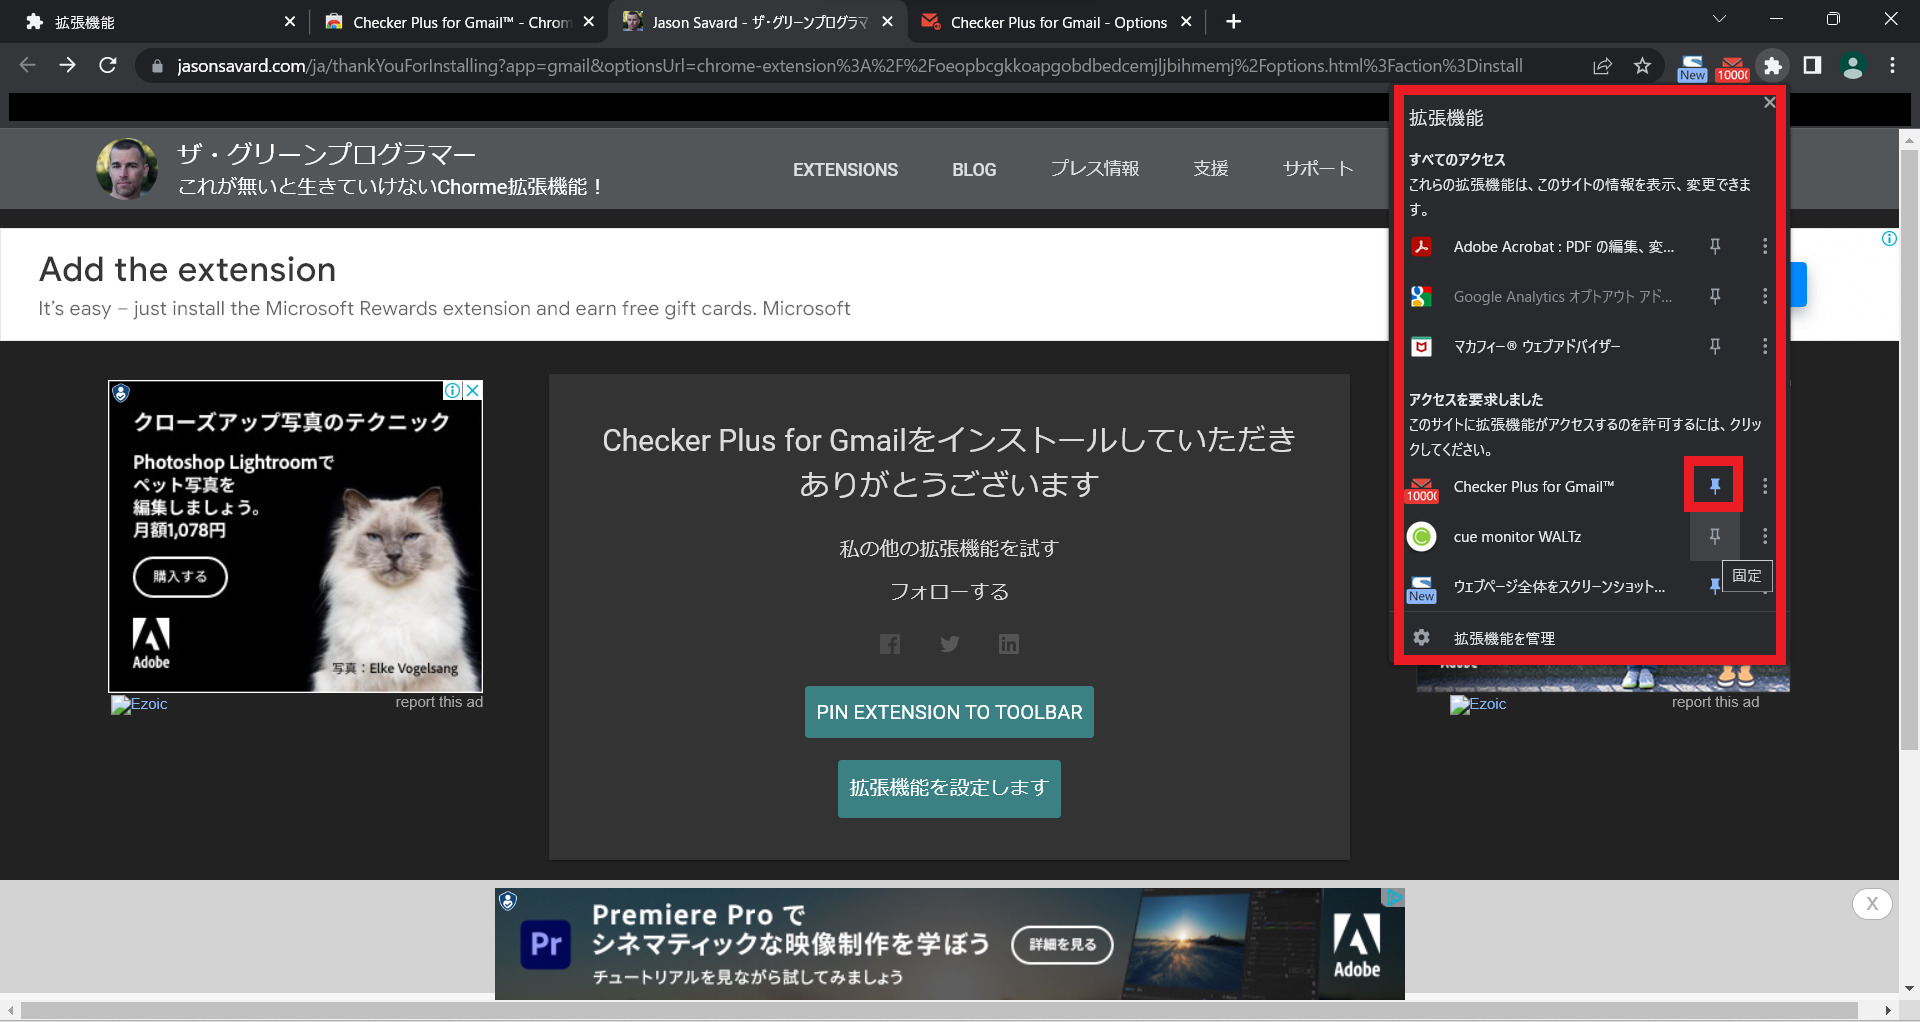1920x1022 pixels.
Task: Close the extensions popup panel
Action: [x=1769, y=102]
